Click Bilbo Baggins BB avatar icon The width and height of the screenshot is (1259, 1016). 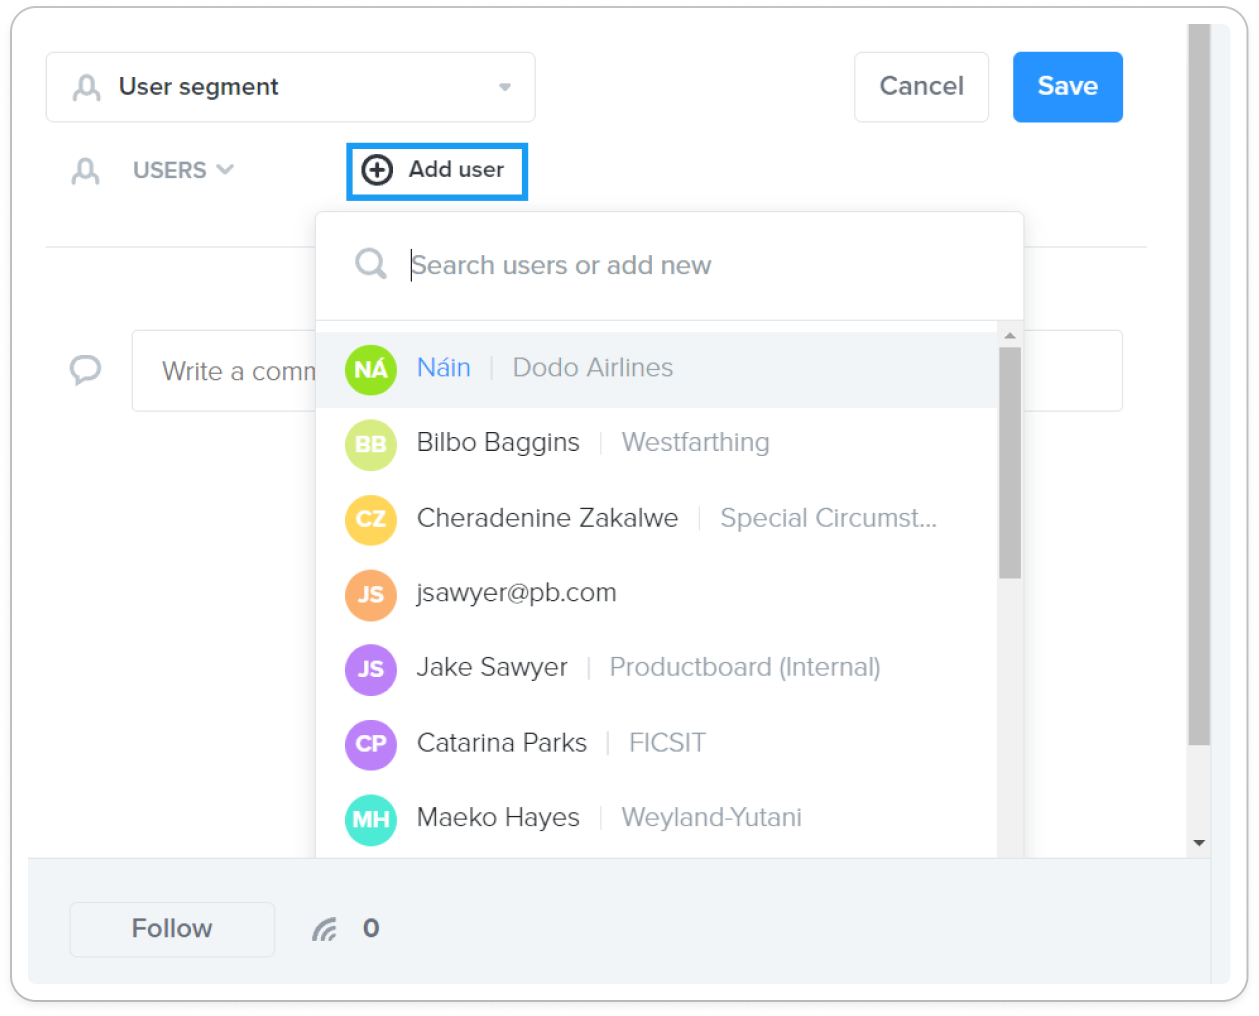[371, 444]
